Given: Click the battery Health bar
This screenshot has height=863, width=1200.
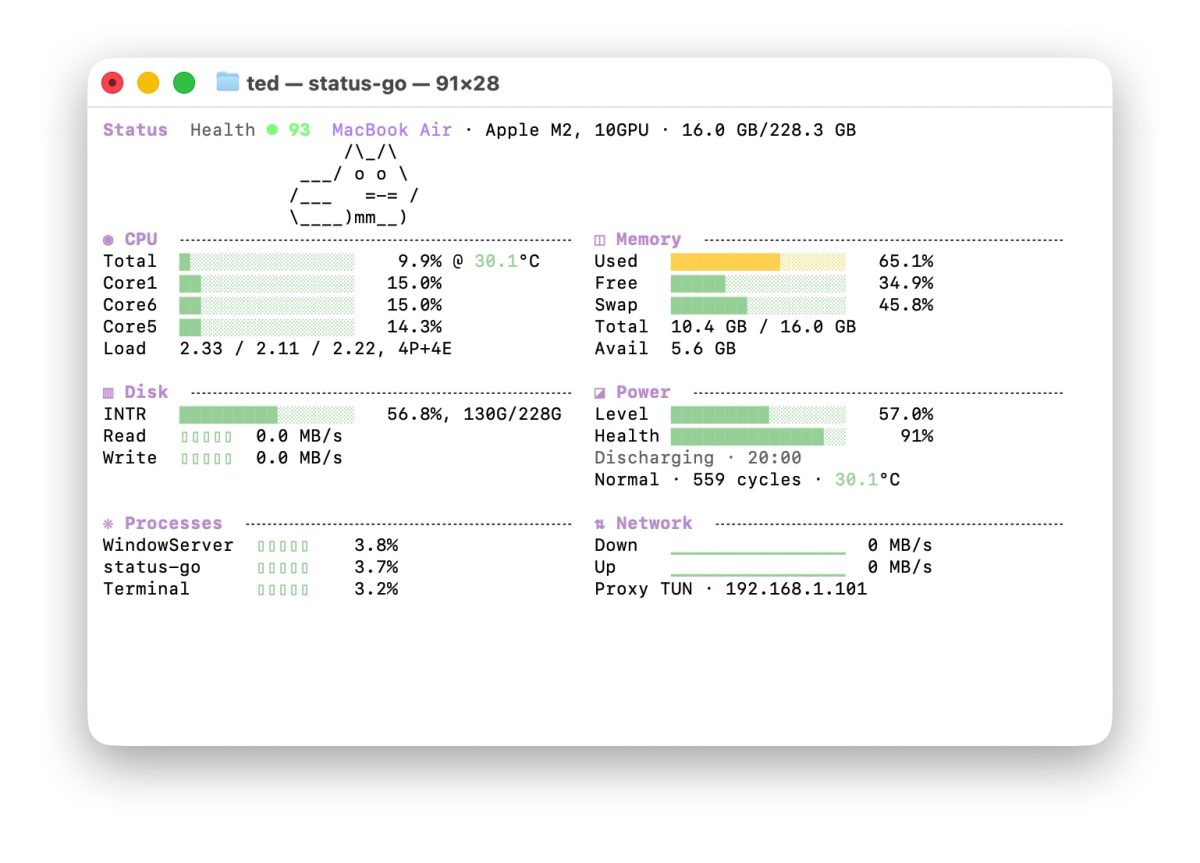Looking at the screenshot, I should point(759,436).
